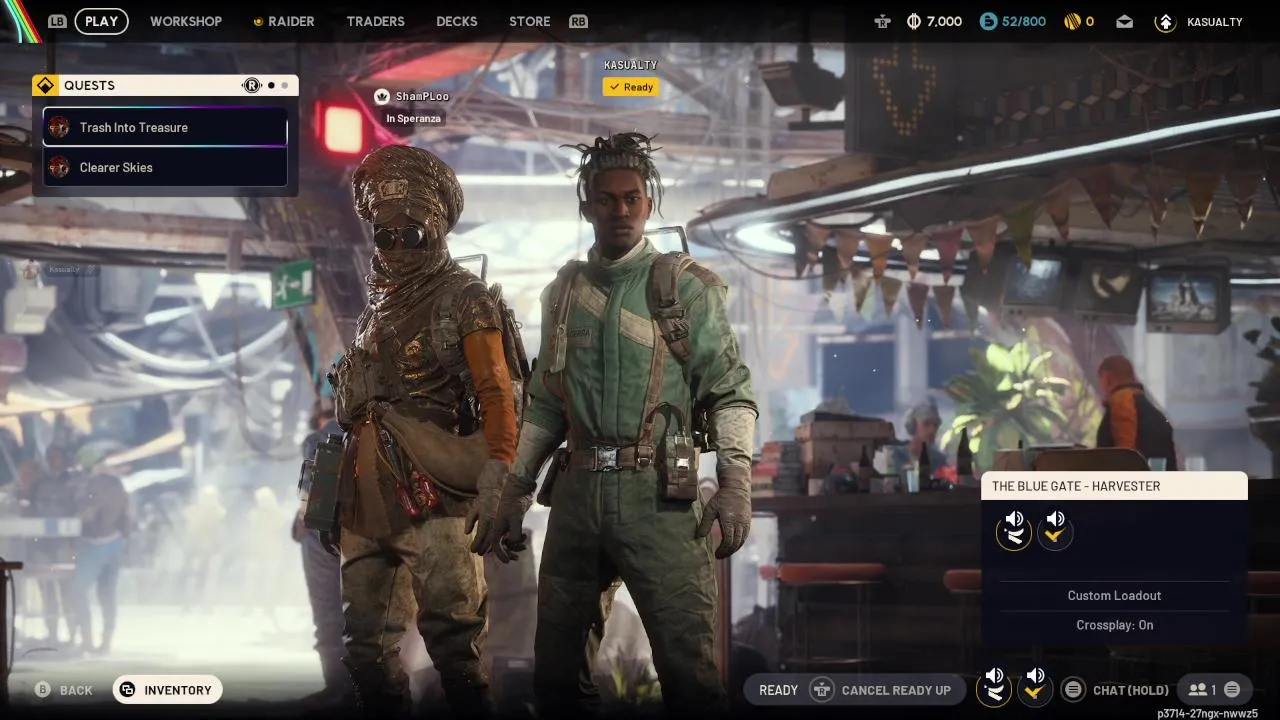This screenshot has width=1280, height=720.
Task: Toggle first voice icon in Blue Gate panel
Action: coord(1014,530)
